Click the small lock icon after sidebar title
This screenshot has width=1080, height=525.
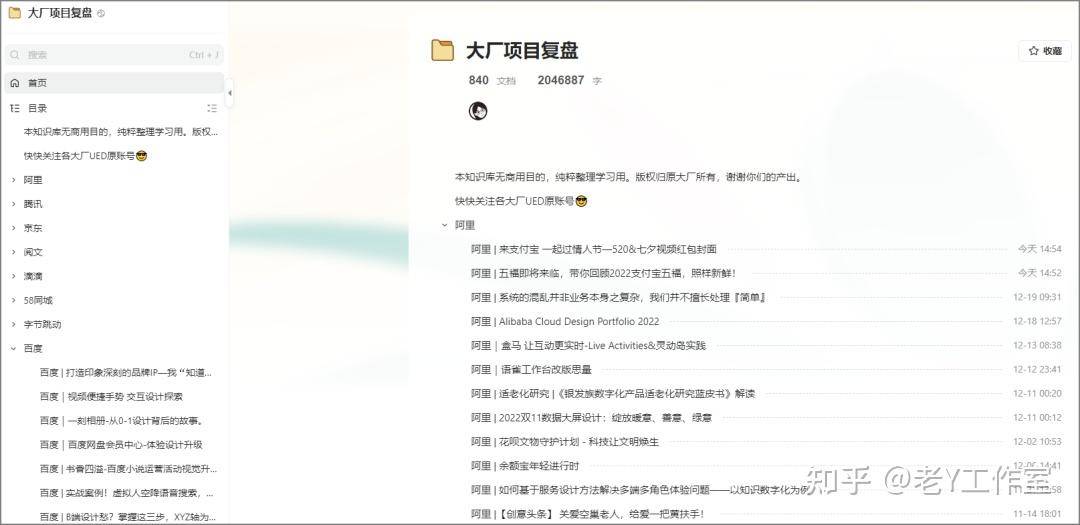[101, 13]
